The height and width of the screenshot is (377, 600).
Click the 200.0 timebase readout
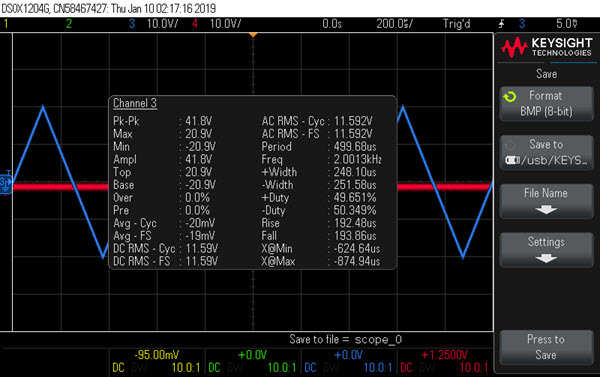(395, 24)
